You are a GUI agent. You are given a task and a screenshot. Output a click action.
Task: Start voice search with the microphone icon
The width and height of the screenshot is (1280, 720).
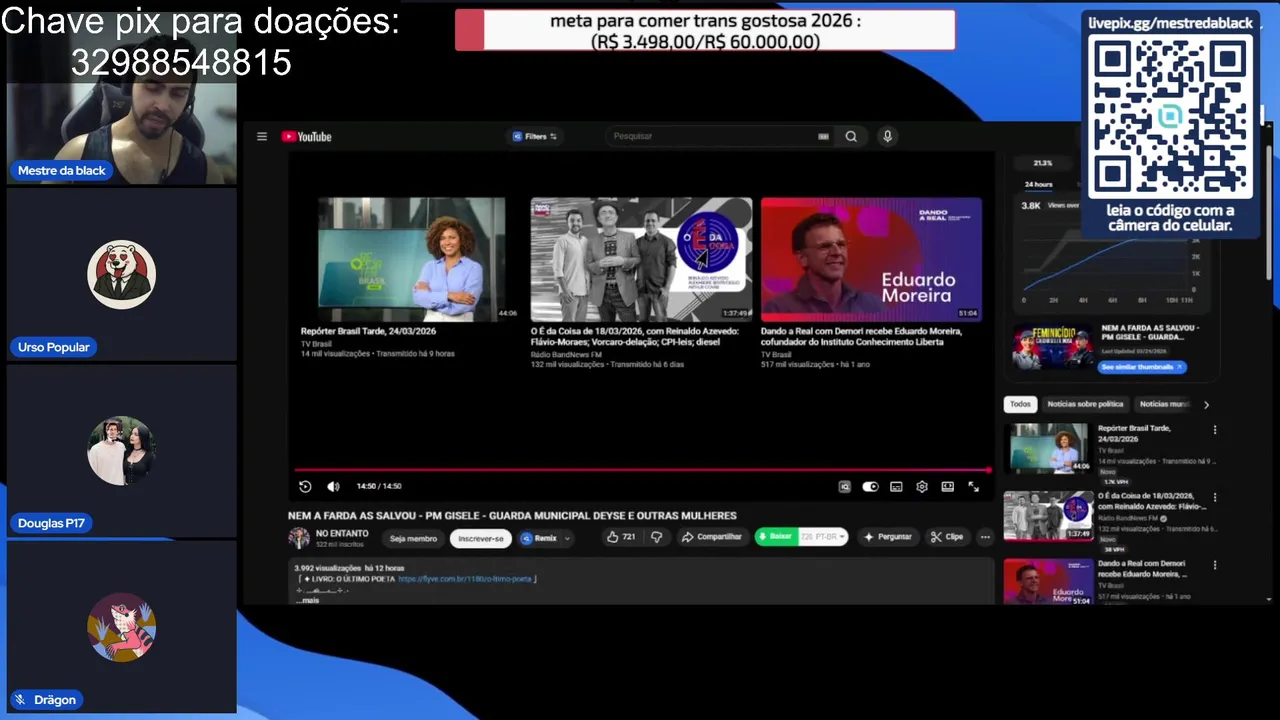[x=887, y=137]
